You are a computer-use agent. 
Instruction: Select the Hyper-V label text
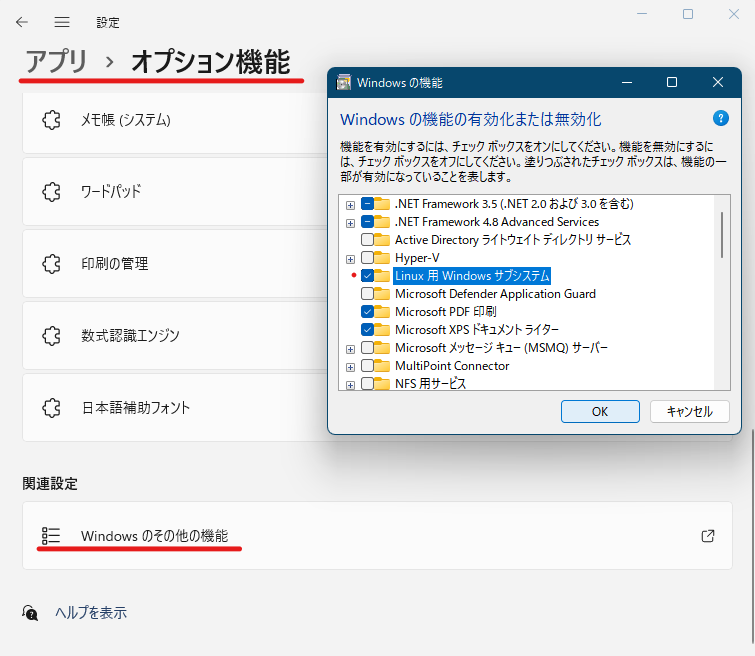417,258
